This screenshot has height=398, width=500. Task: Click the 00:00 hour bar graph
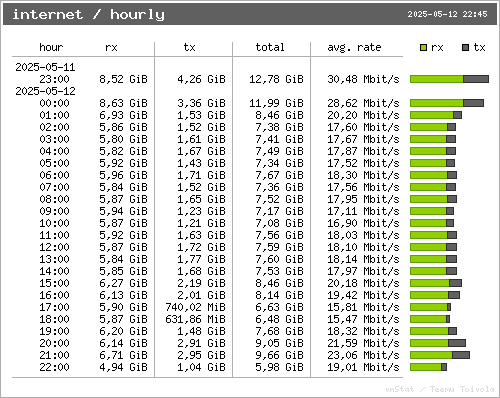coord(447,103)
